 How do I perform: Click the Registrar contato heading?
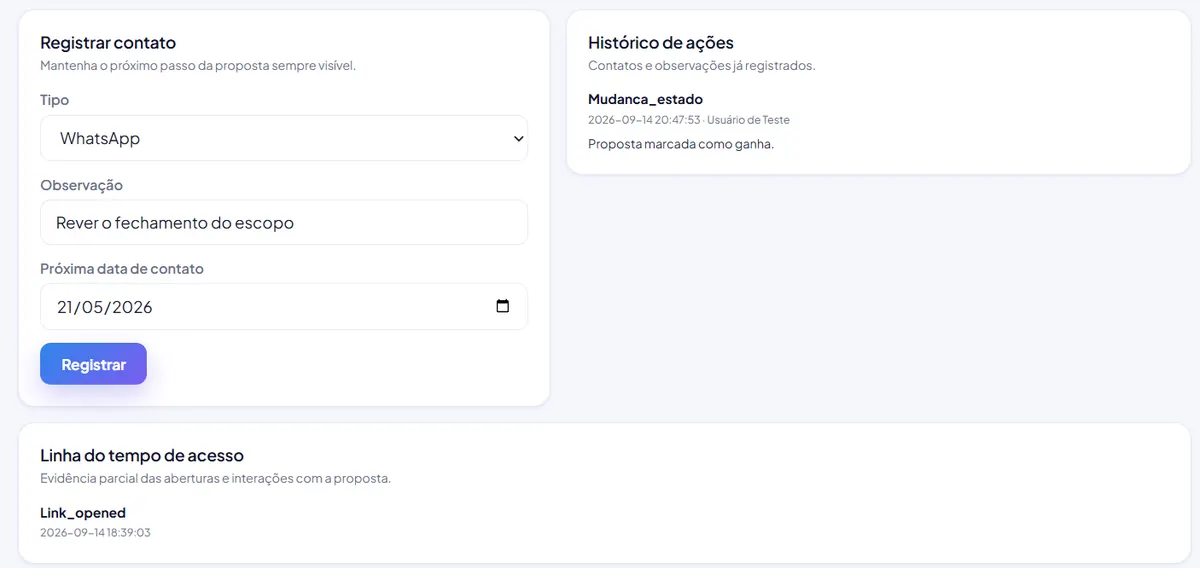pyautogui.click(x=108, y=43)
